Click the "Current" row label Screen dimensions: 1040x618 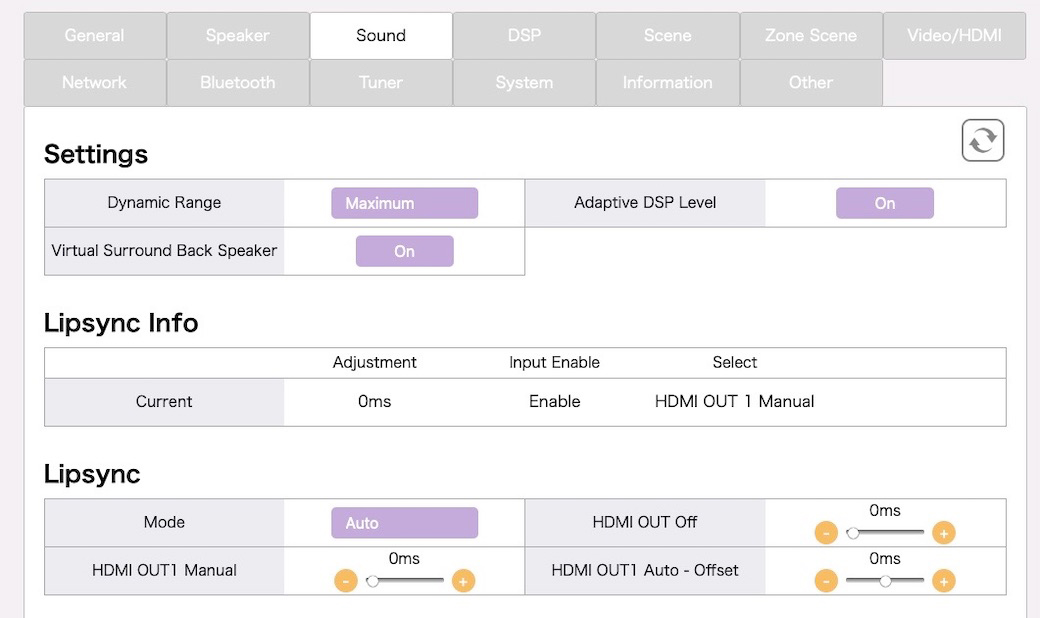pyautogui.click(x=164, y=401)
